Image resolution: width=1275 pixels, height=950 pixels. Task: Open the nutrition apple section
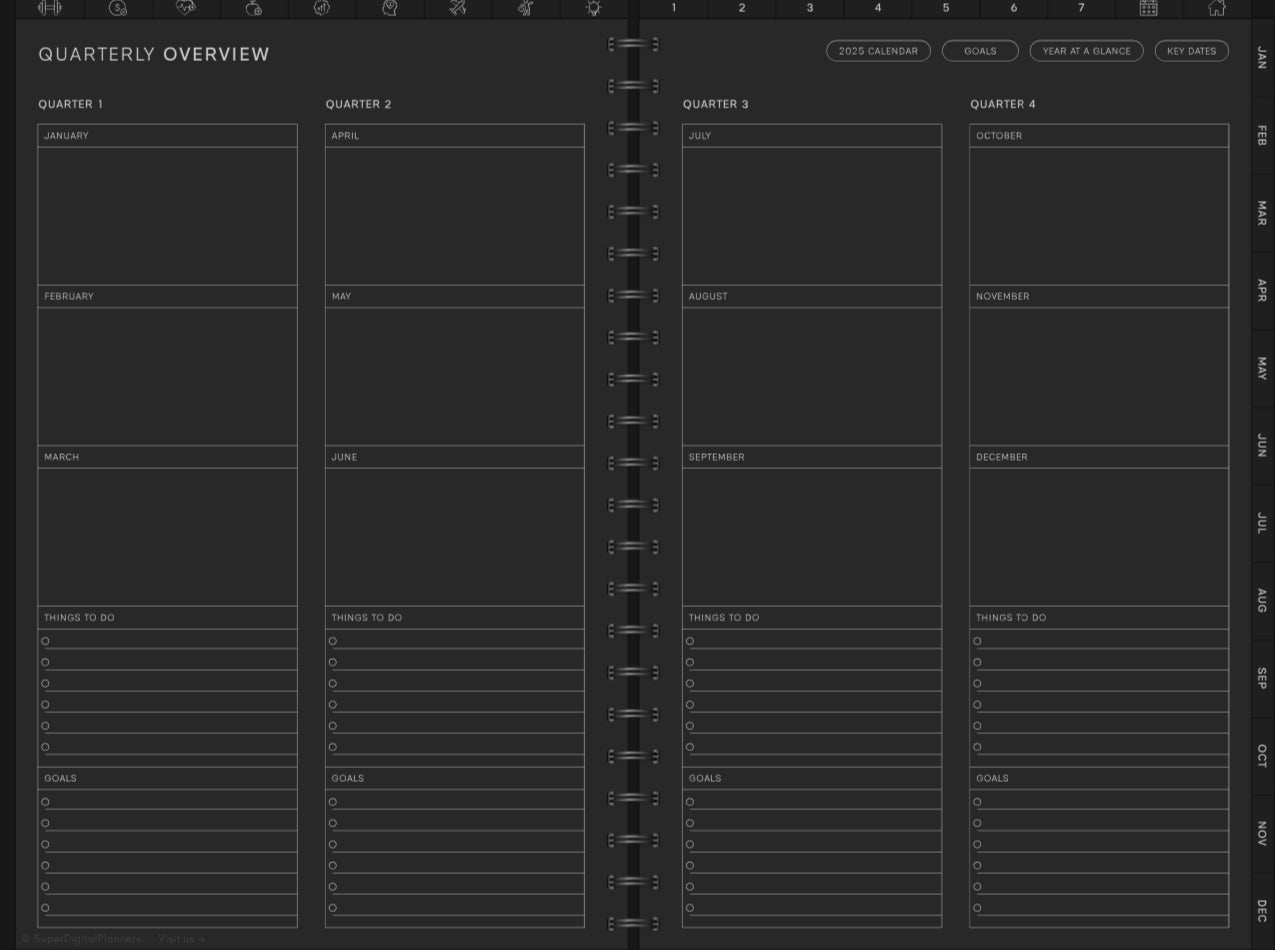[x=254, y=8]
